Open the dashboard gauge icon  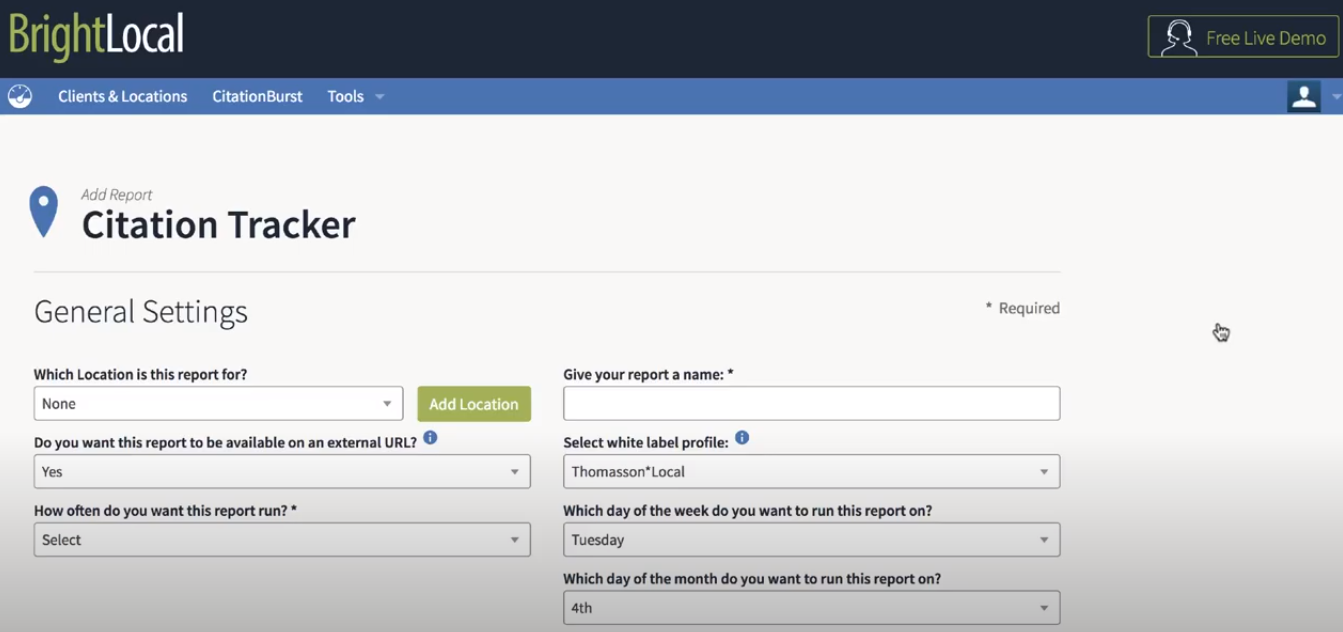pyautogui.click(x=20, y=96)
